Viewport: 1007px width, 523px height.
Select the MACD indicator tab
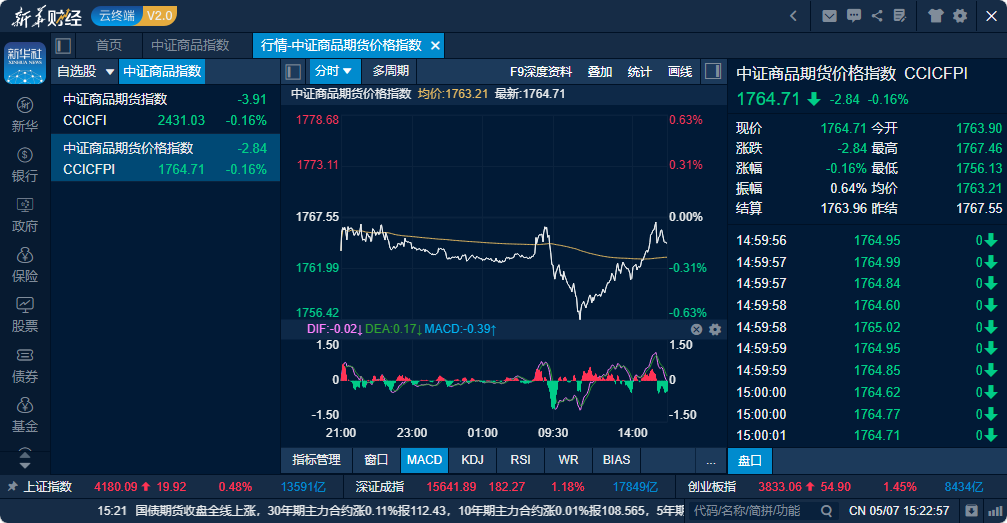(425, 460)
